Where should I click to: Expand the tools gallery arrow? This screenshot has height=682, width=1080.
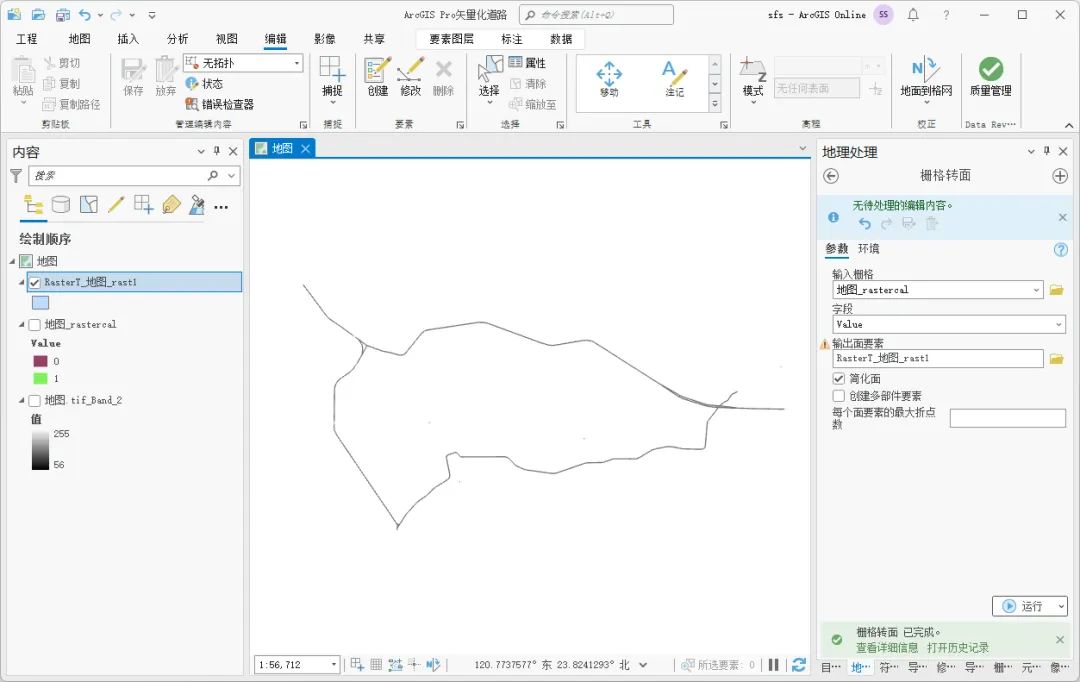715,104
